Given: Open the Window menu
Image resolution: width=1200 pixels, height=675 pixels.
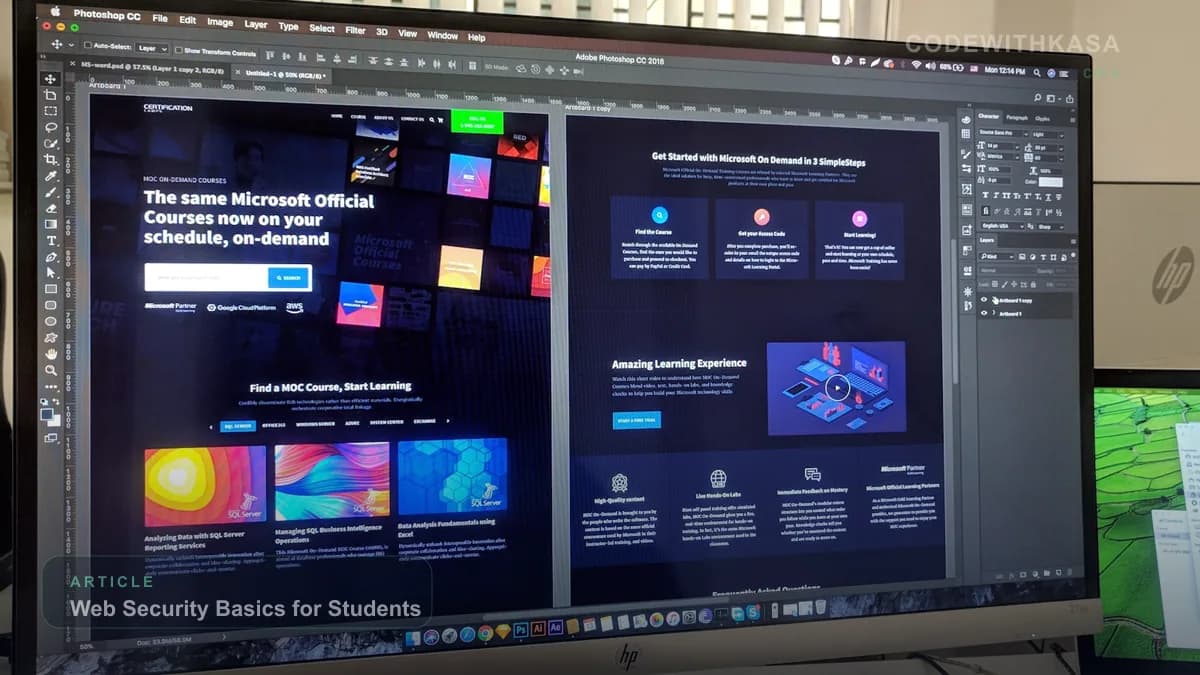Looking at the screenshot, I should pos(442,36).
